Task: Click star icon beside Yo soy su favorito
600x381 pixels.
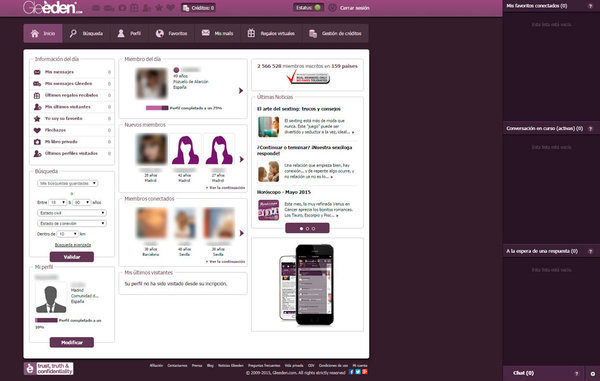Action: 37,119
